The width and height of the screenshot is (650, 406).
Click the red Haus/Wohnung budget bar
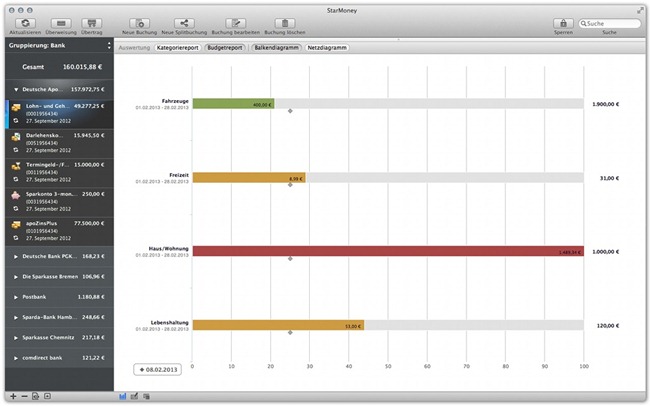388,252
